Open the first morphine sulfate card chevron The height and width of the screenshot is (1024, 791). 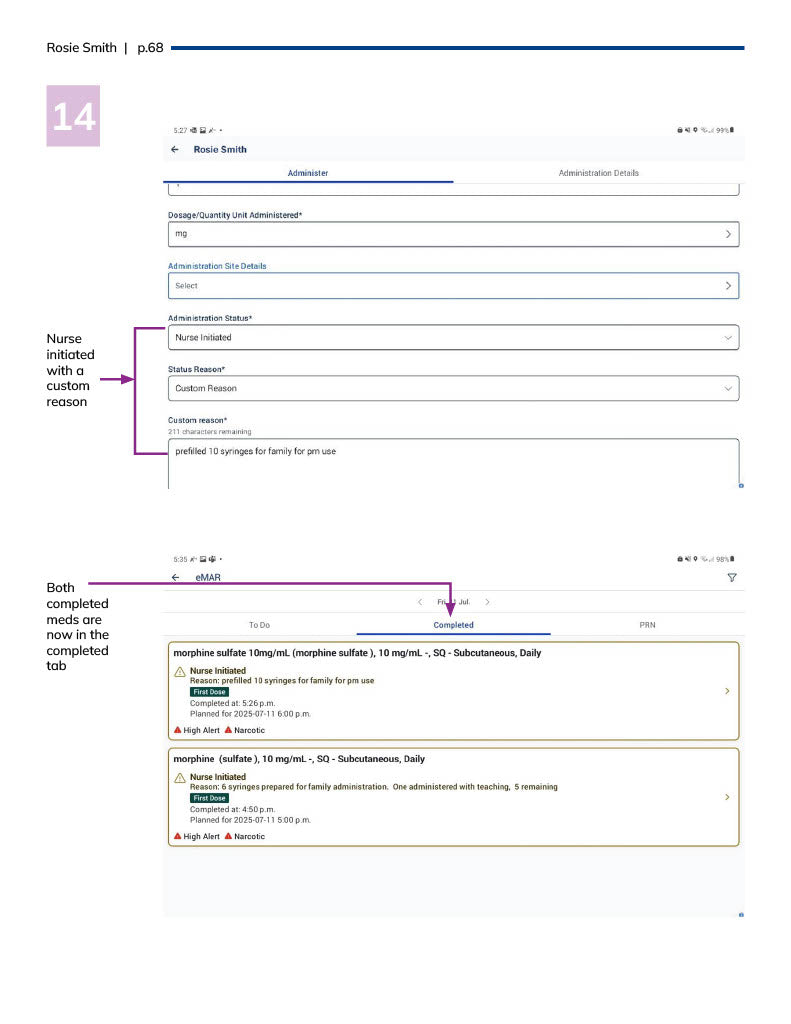point(727,691)
